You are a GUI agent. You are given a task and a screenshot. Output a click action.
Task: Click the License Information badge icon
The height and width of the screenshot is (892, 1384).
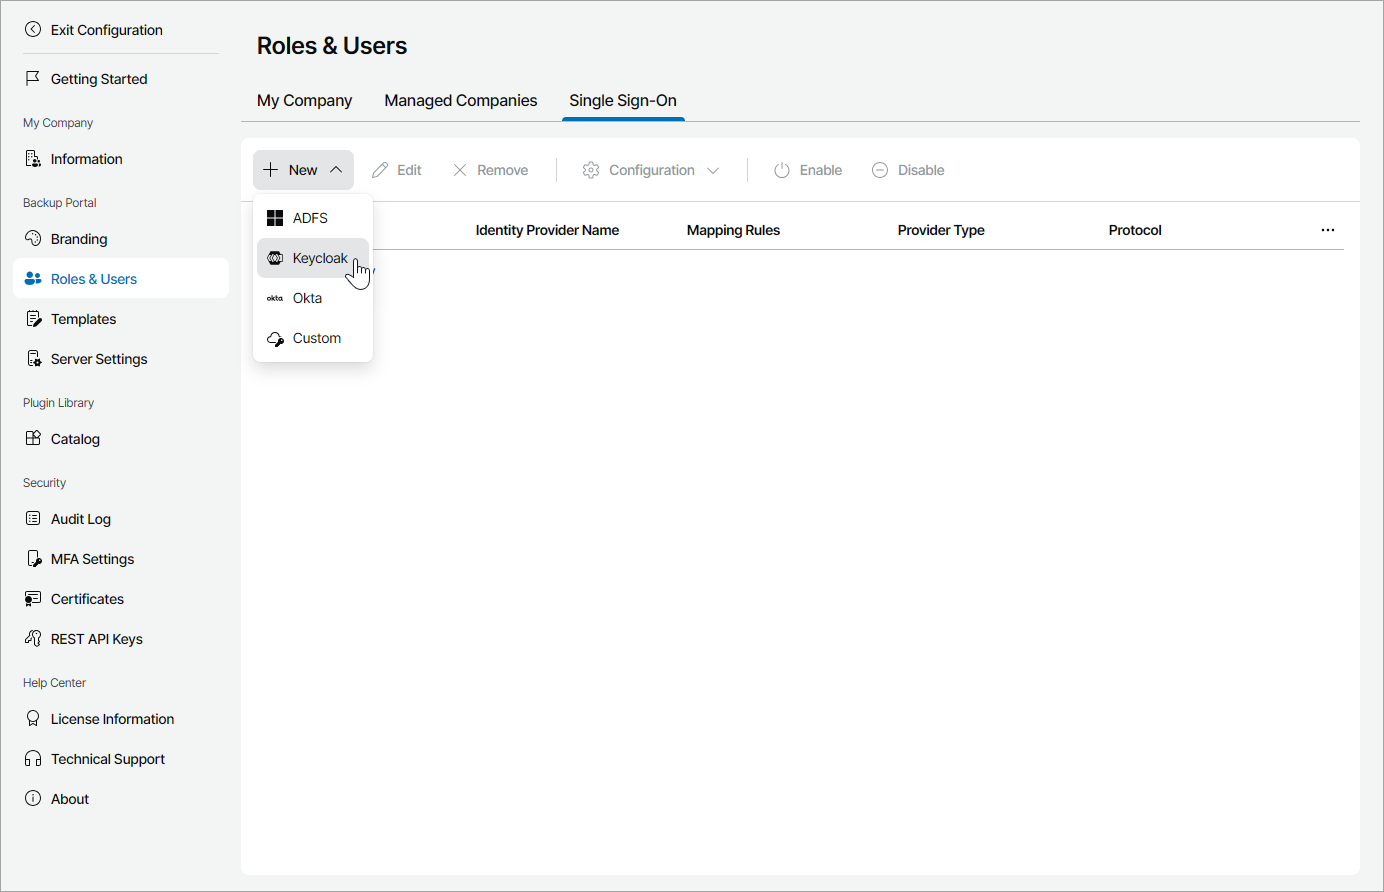point(33,719)
